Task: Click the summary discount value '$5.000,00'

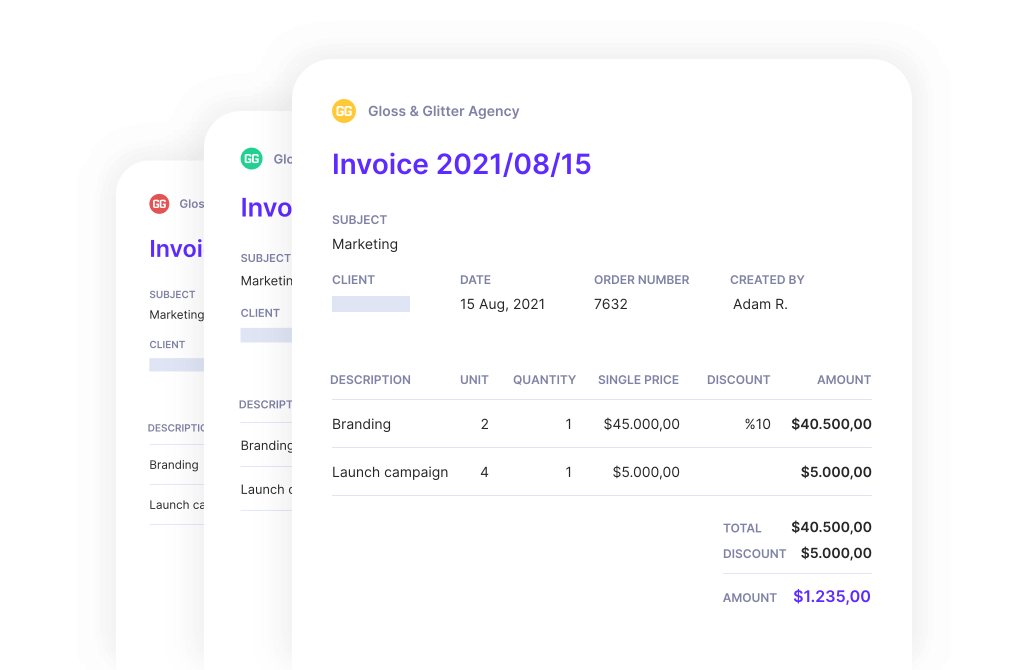Action: [x=836, y=552]
